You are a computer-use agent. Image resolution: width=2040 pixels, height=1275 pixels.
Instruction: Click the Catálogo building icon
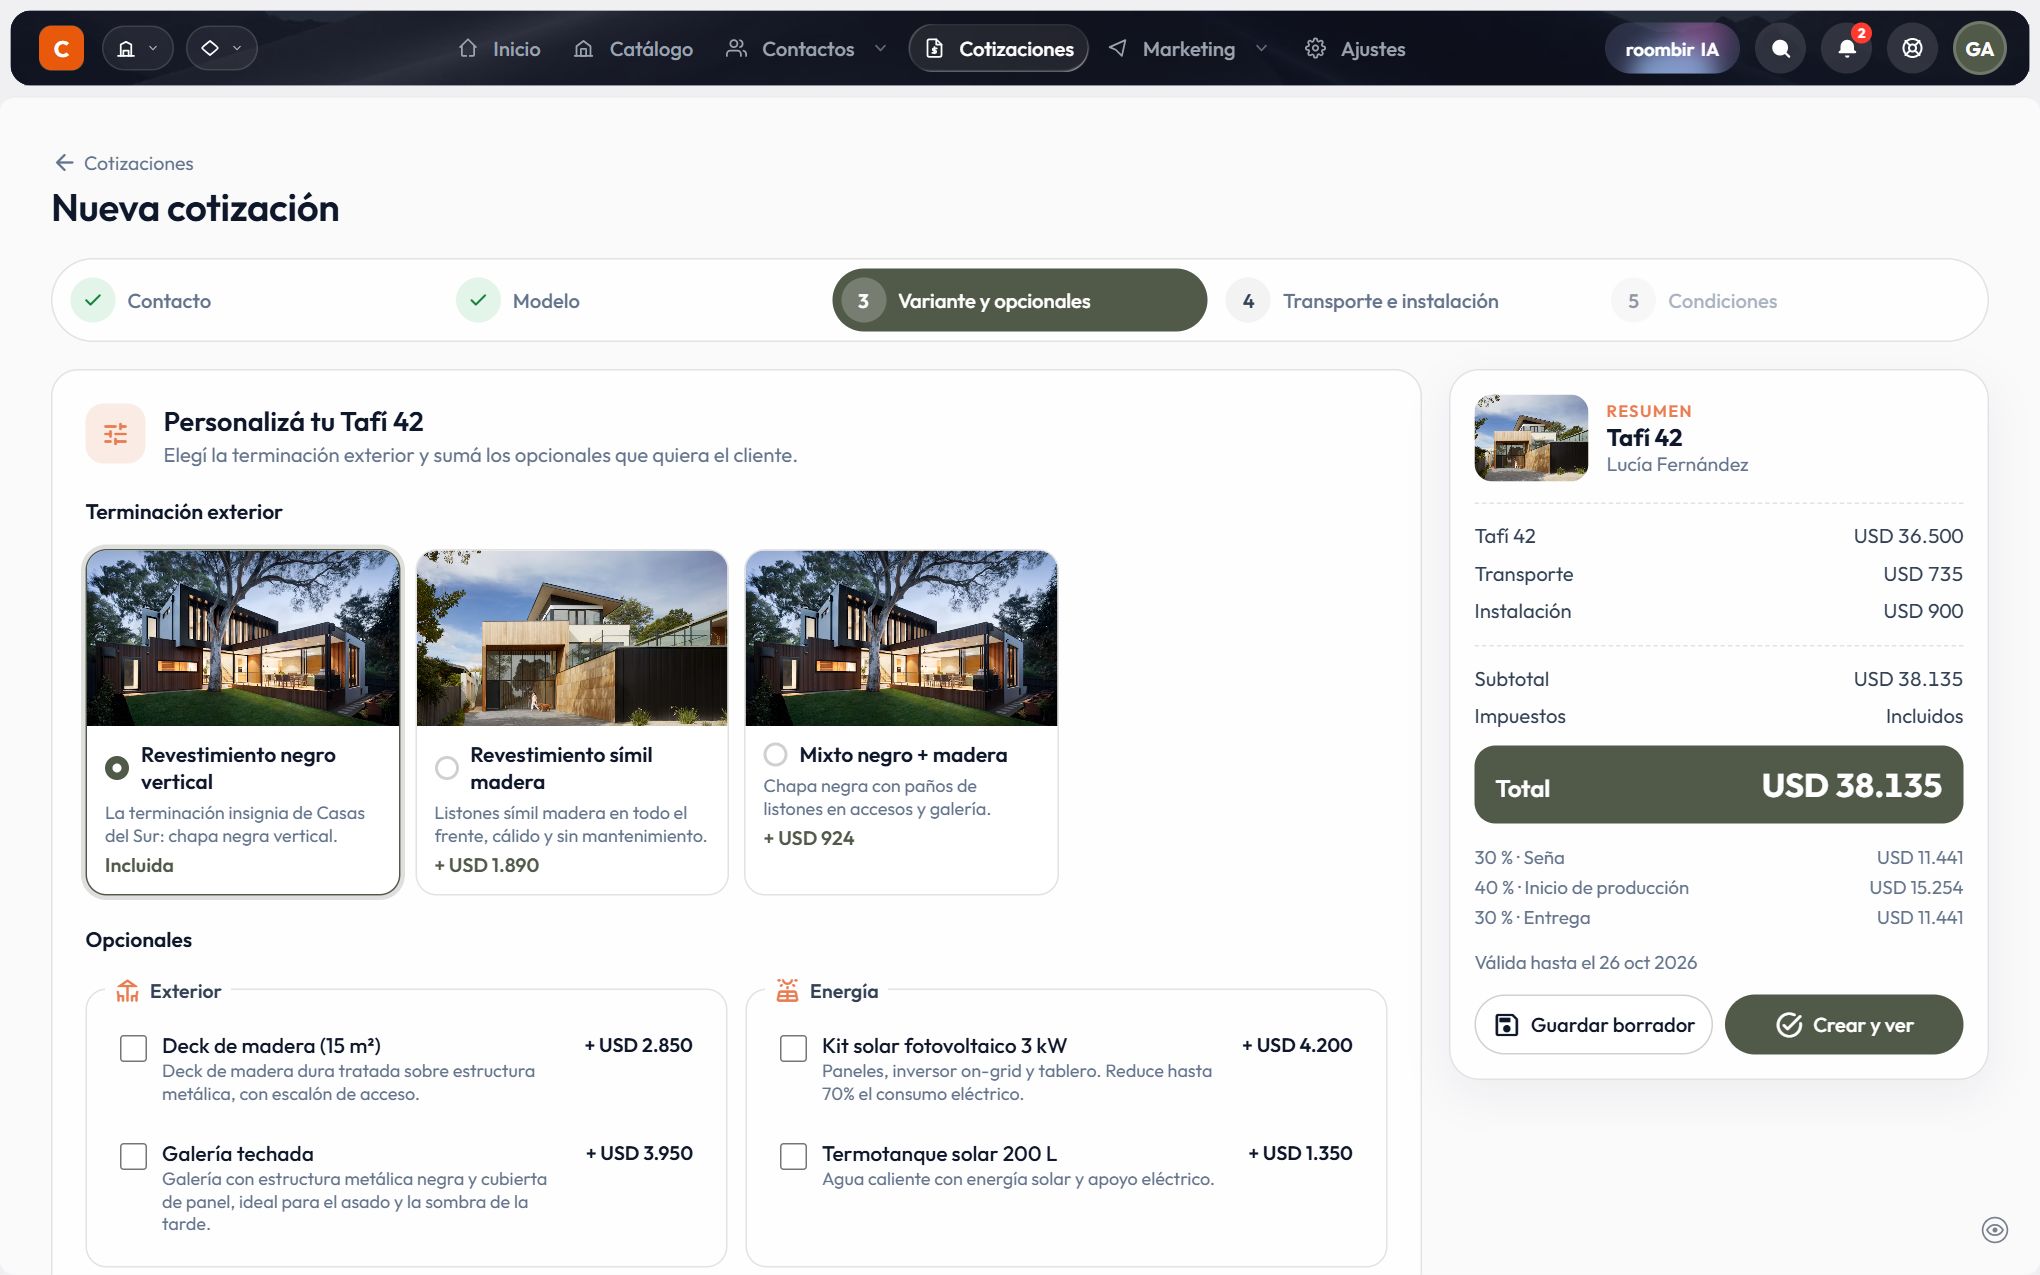tap(583, 48)
